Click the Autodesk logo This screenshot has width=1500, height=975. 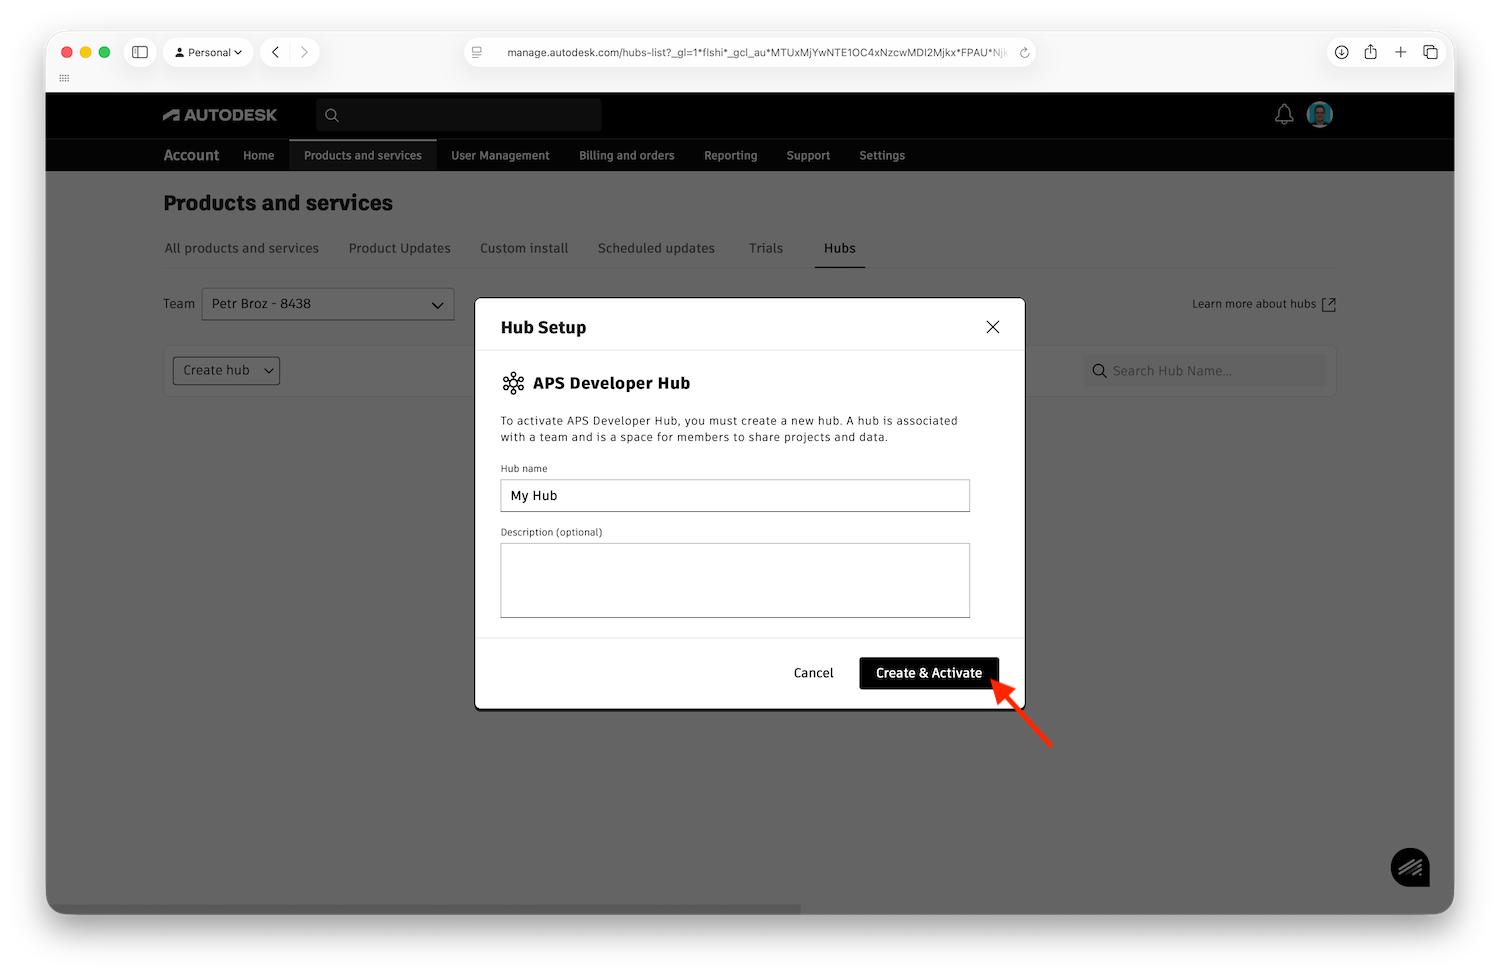220,115
